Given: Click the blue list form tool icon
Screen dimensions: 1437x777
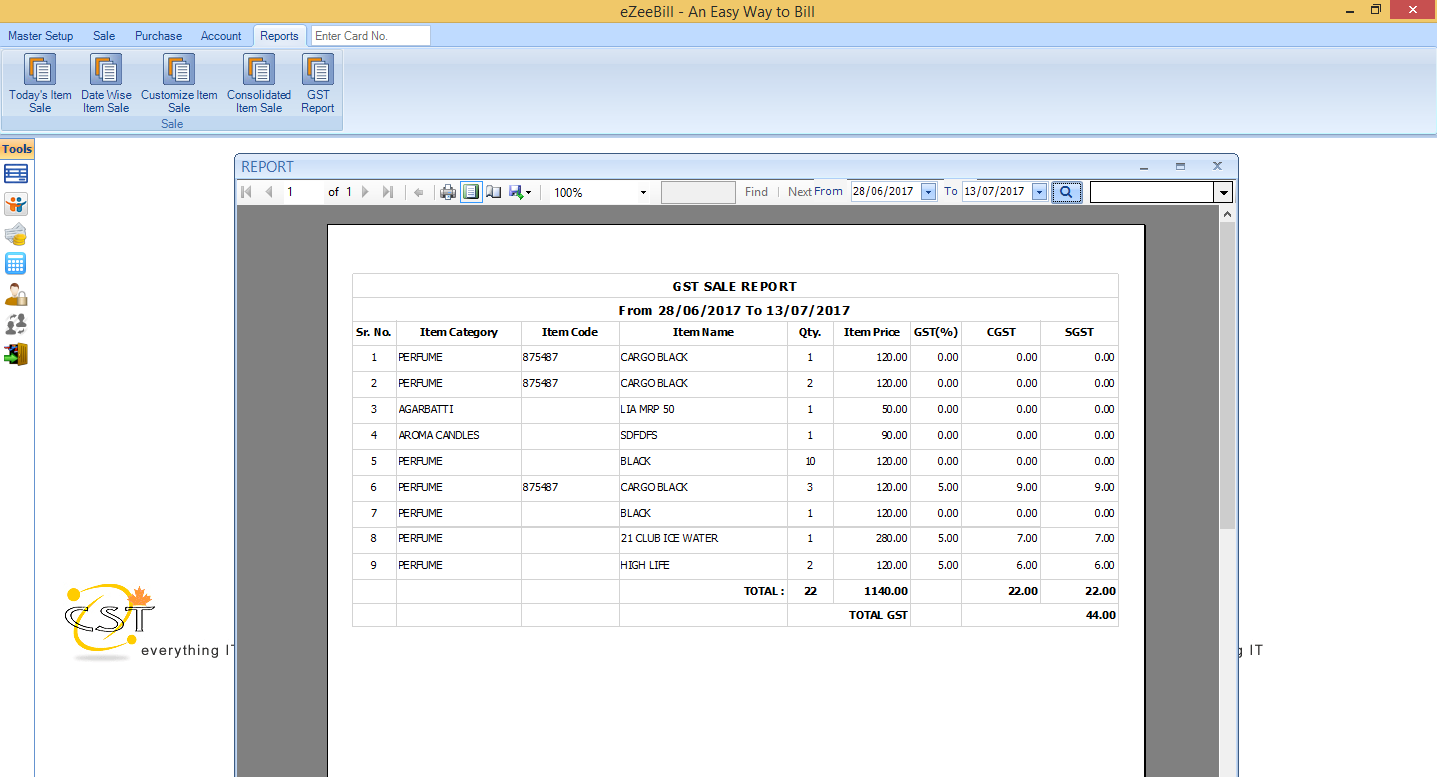Looking at the screenshot, I should point(16,174).
